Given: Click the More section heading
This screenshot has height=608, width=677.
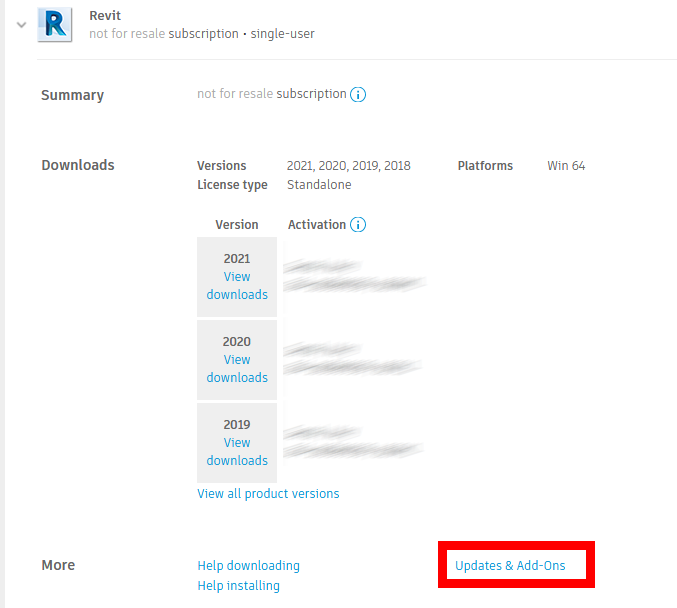Looking at the screenshot, I should [58, 565].
